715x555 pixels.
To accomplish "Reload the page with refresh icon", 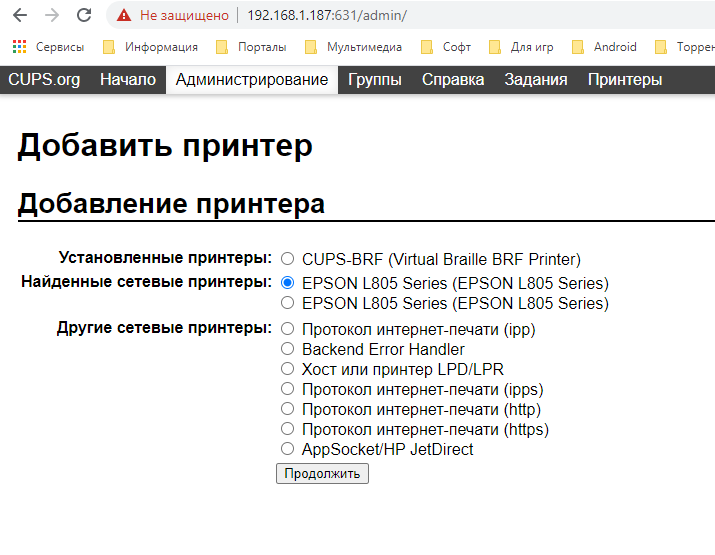I will click(x=84, y=16).
